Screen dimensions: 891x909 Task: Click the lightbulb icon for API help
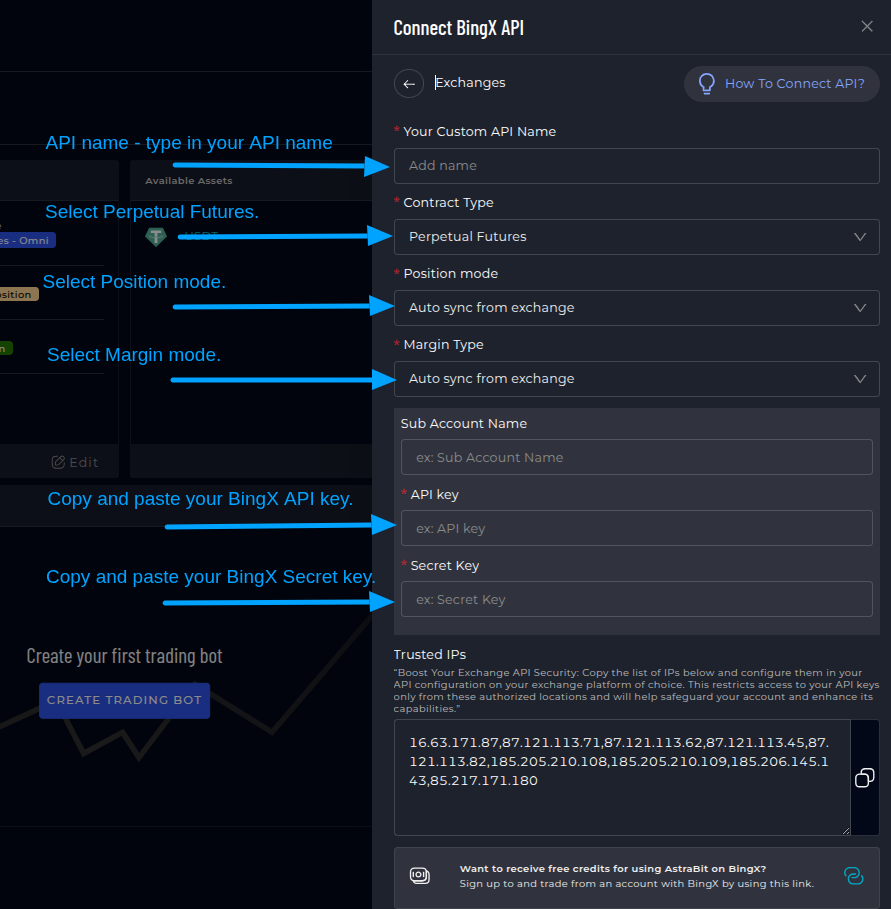[x=706, y=84]
